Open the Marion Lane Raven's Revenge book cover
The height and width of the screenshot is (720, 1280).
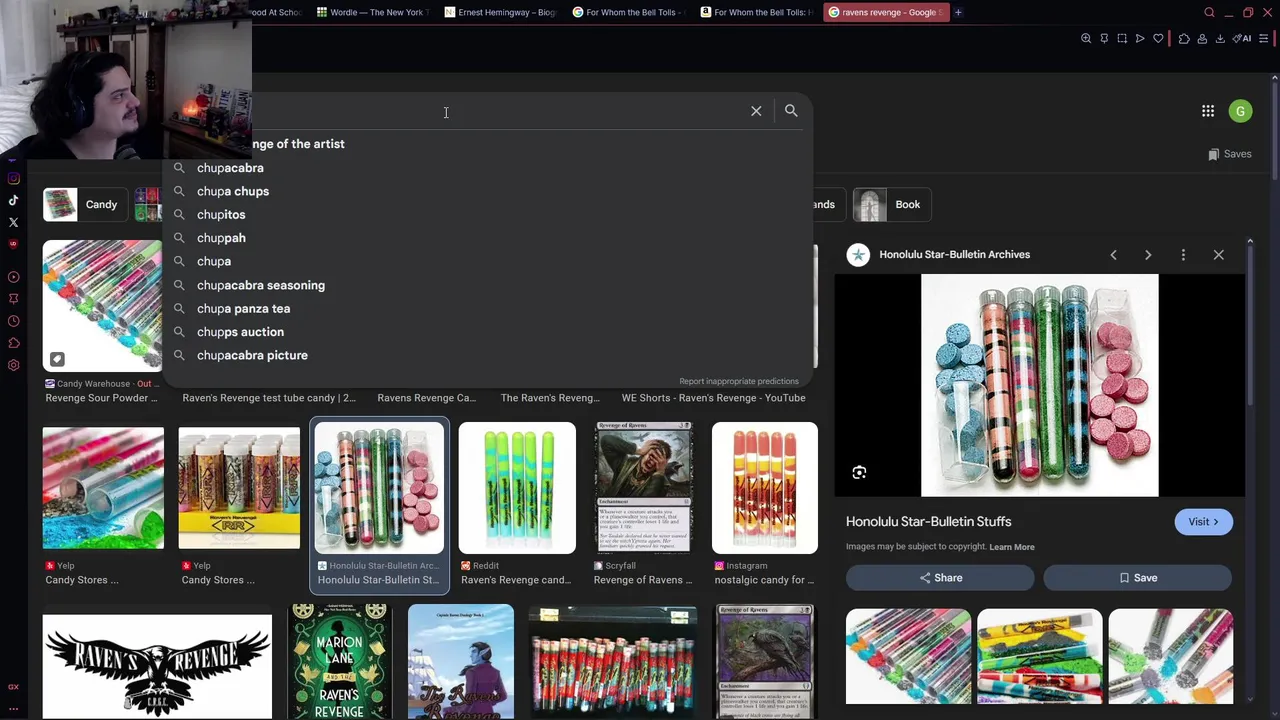pyautogui.click(x=339, y=661)
